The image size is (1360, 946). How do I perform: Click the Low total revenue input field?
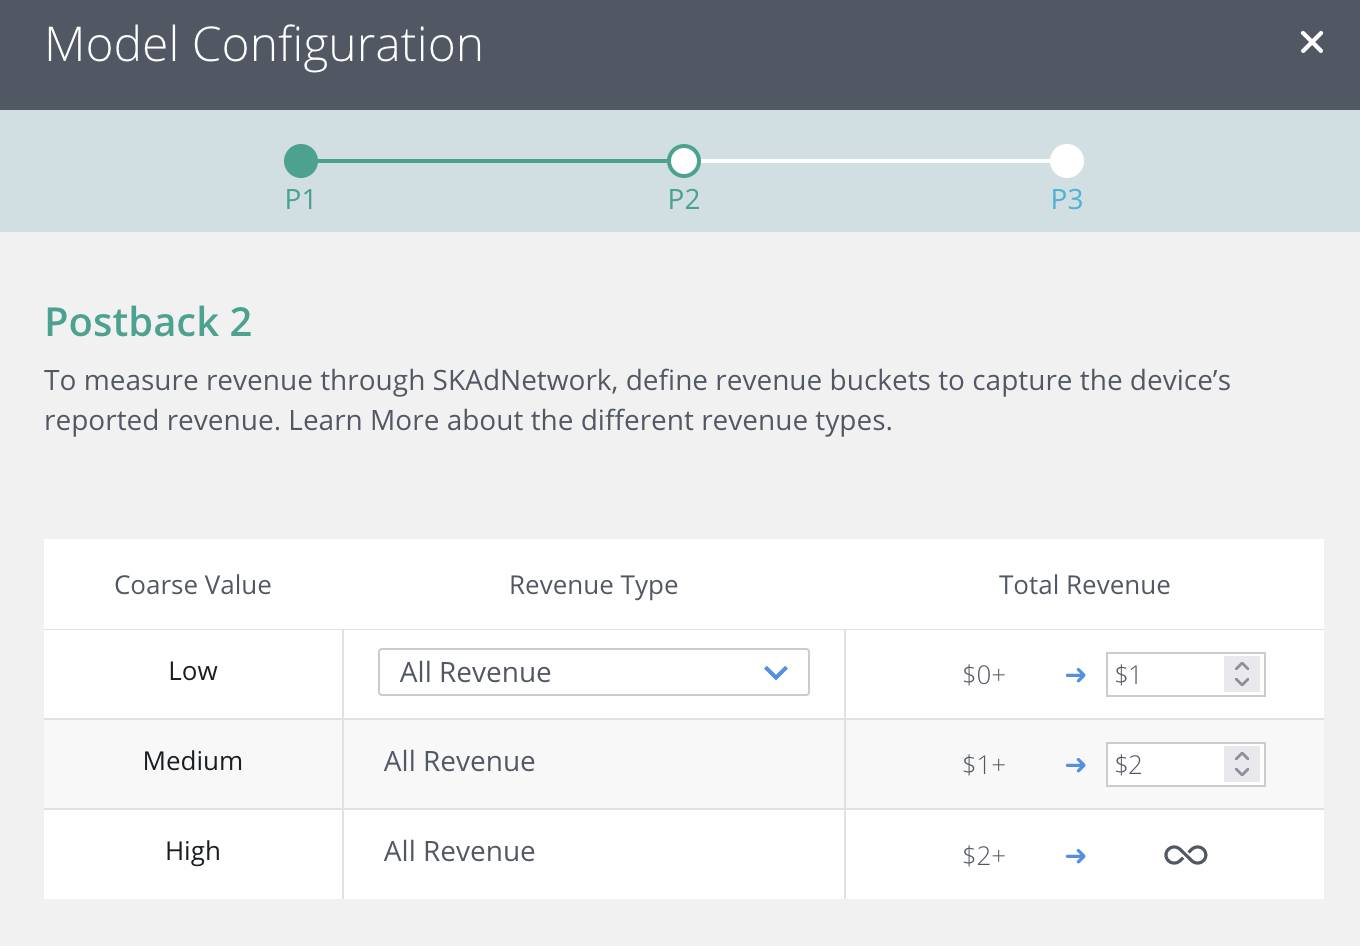tap(1165, 675)
